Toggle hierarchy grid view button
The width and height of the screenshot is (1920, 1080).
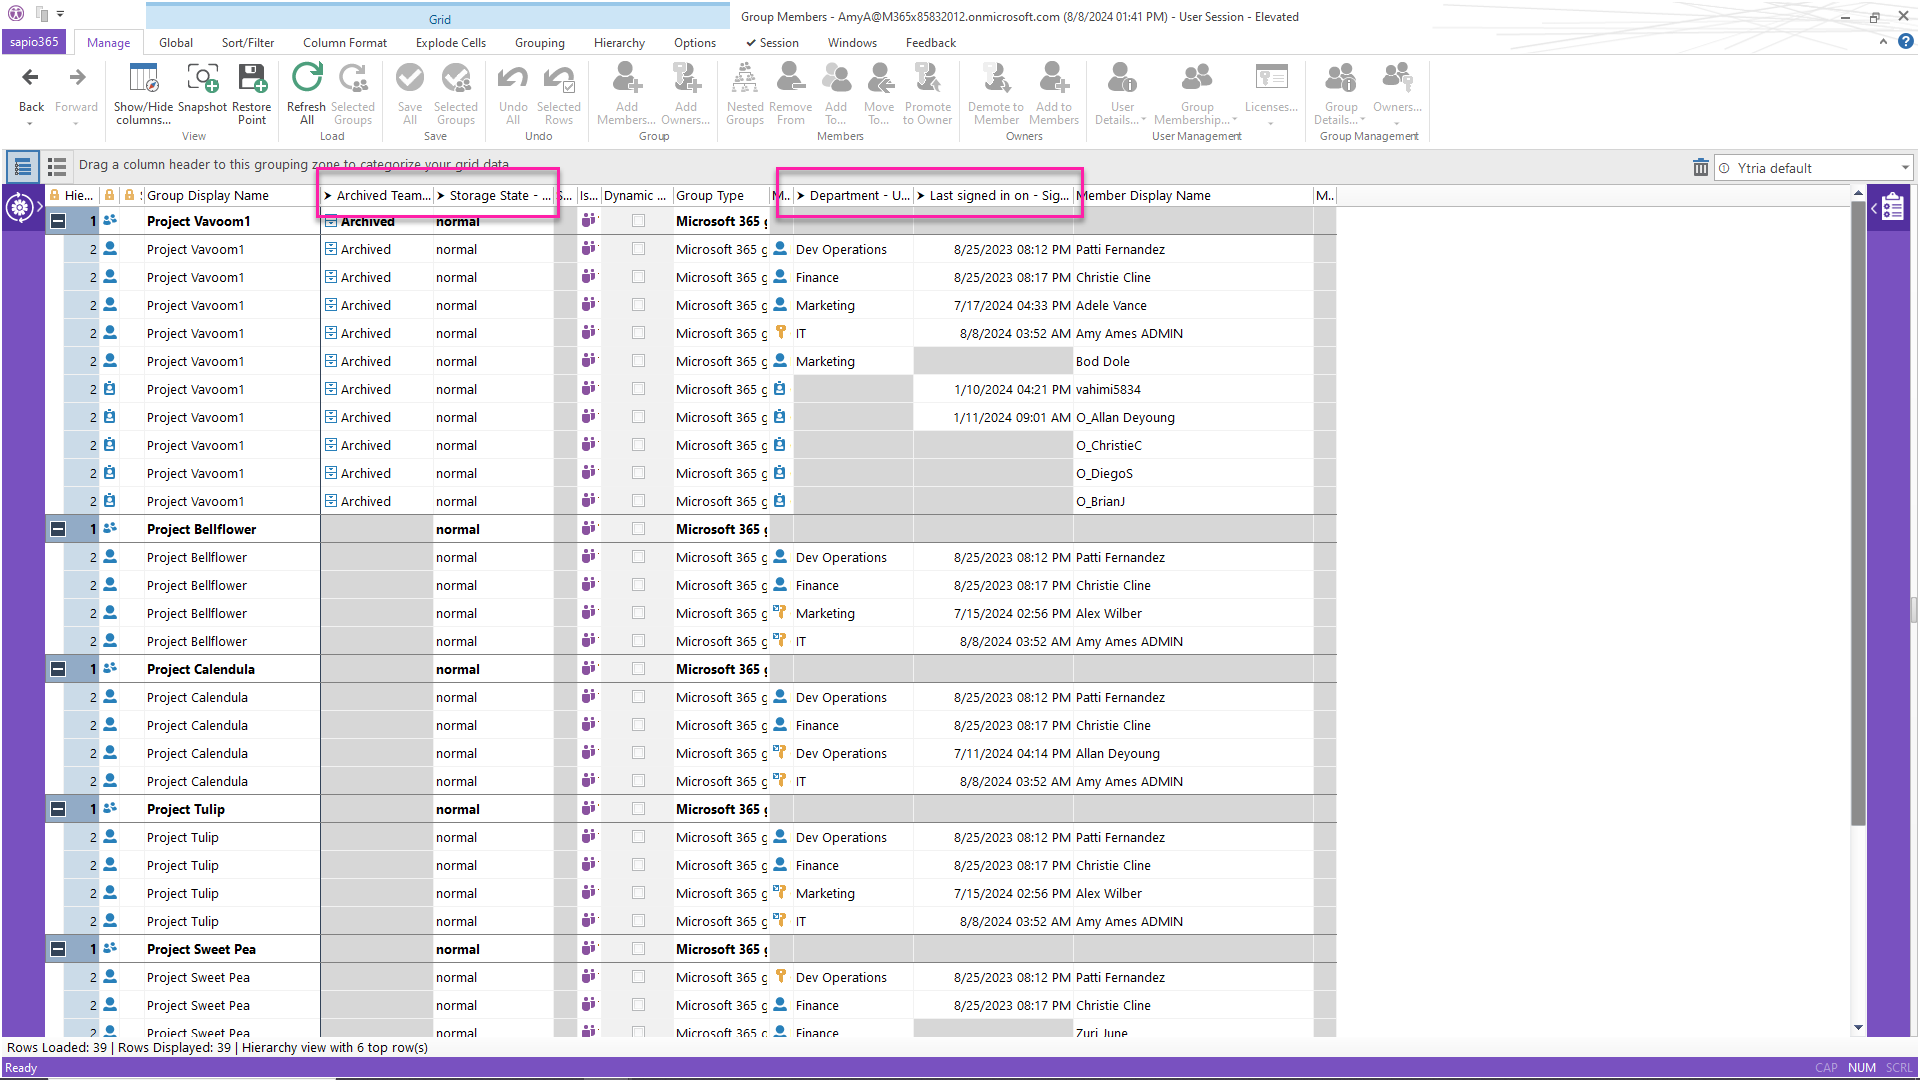[23, 166]
